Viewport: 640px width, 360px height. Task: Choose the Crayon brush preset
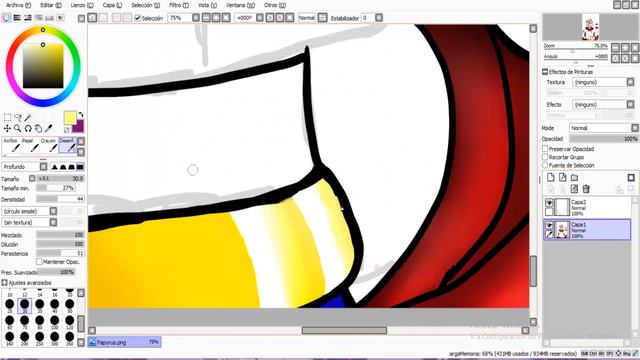point(49,145)
